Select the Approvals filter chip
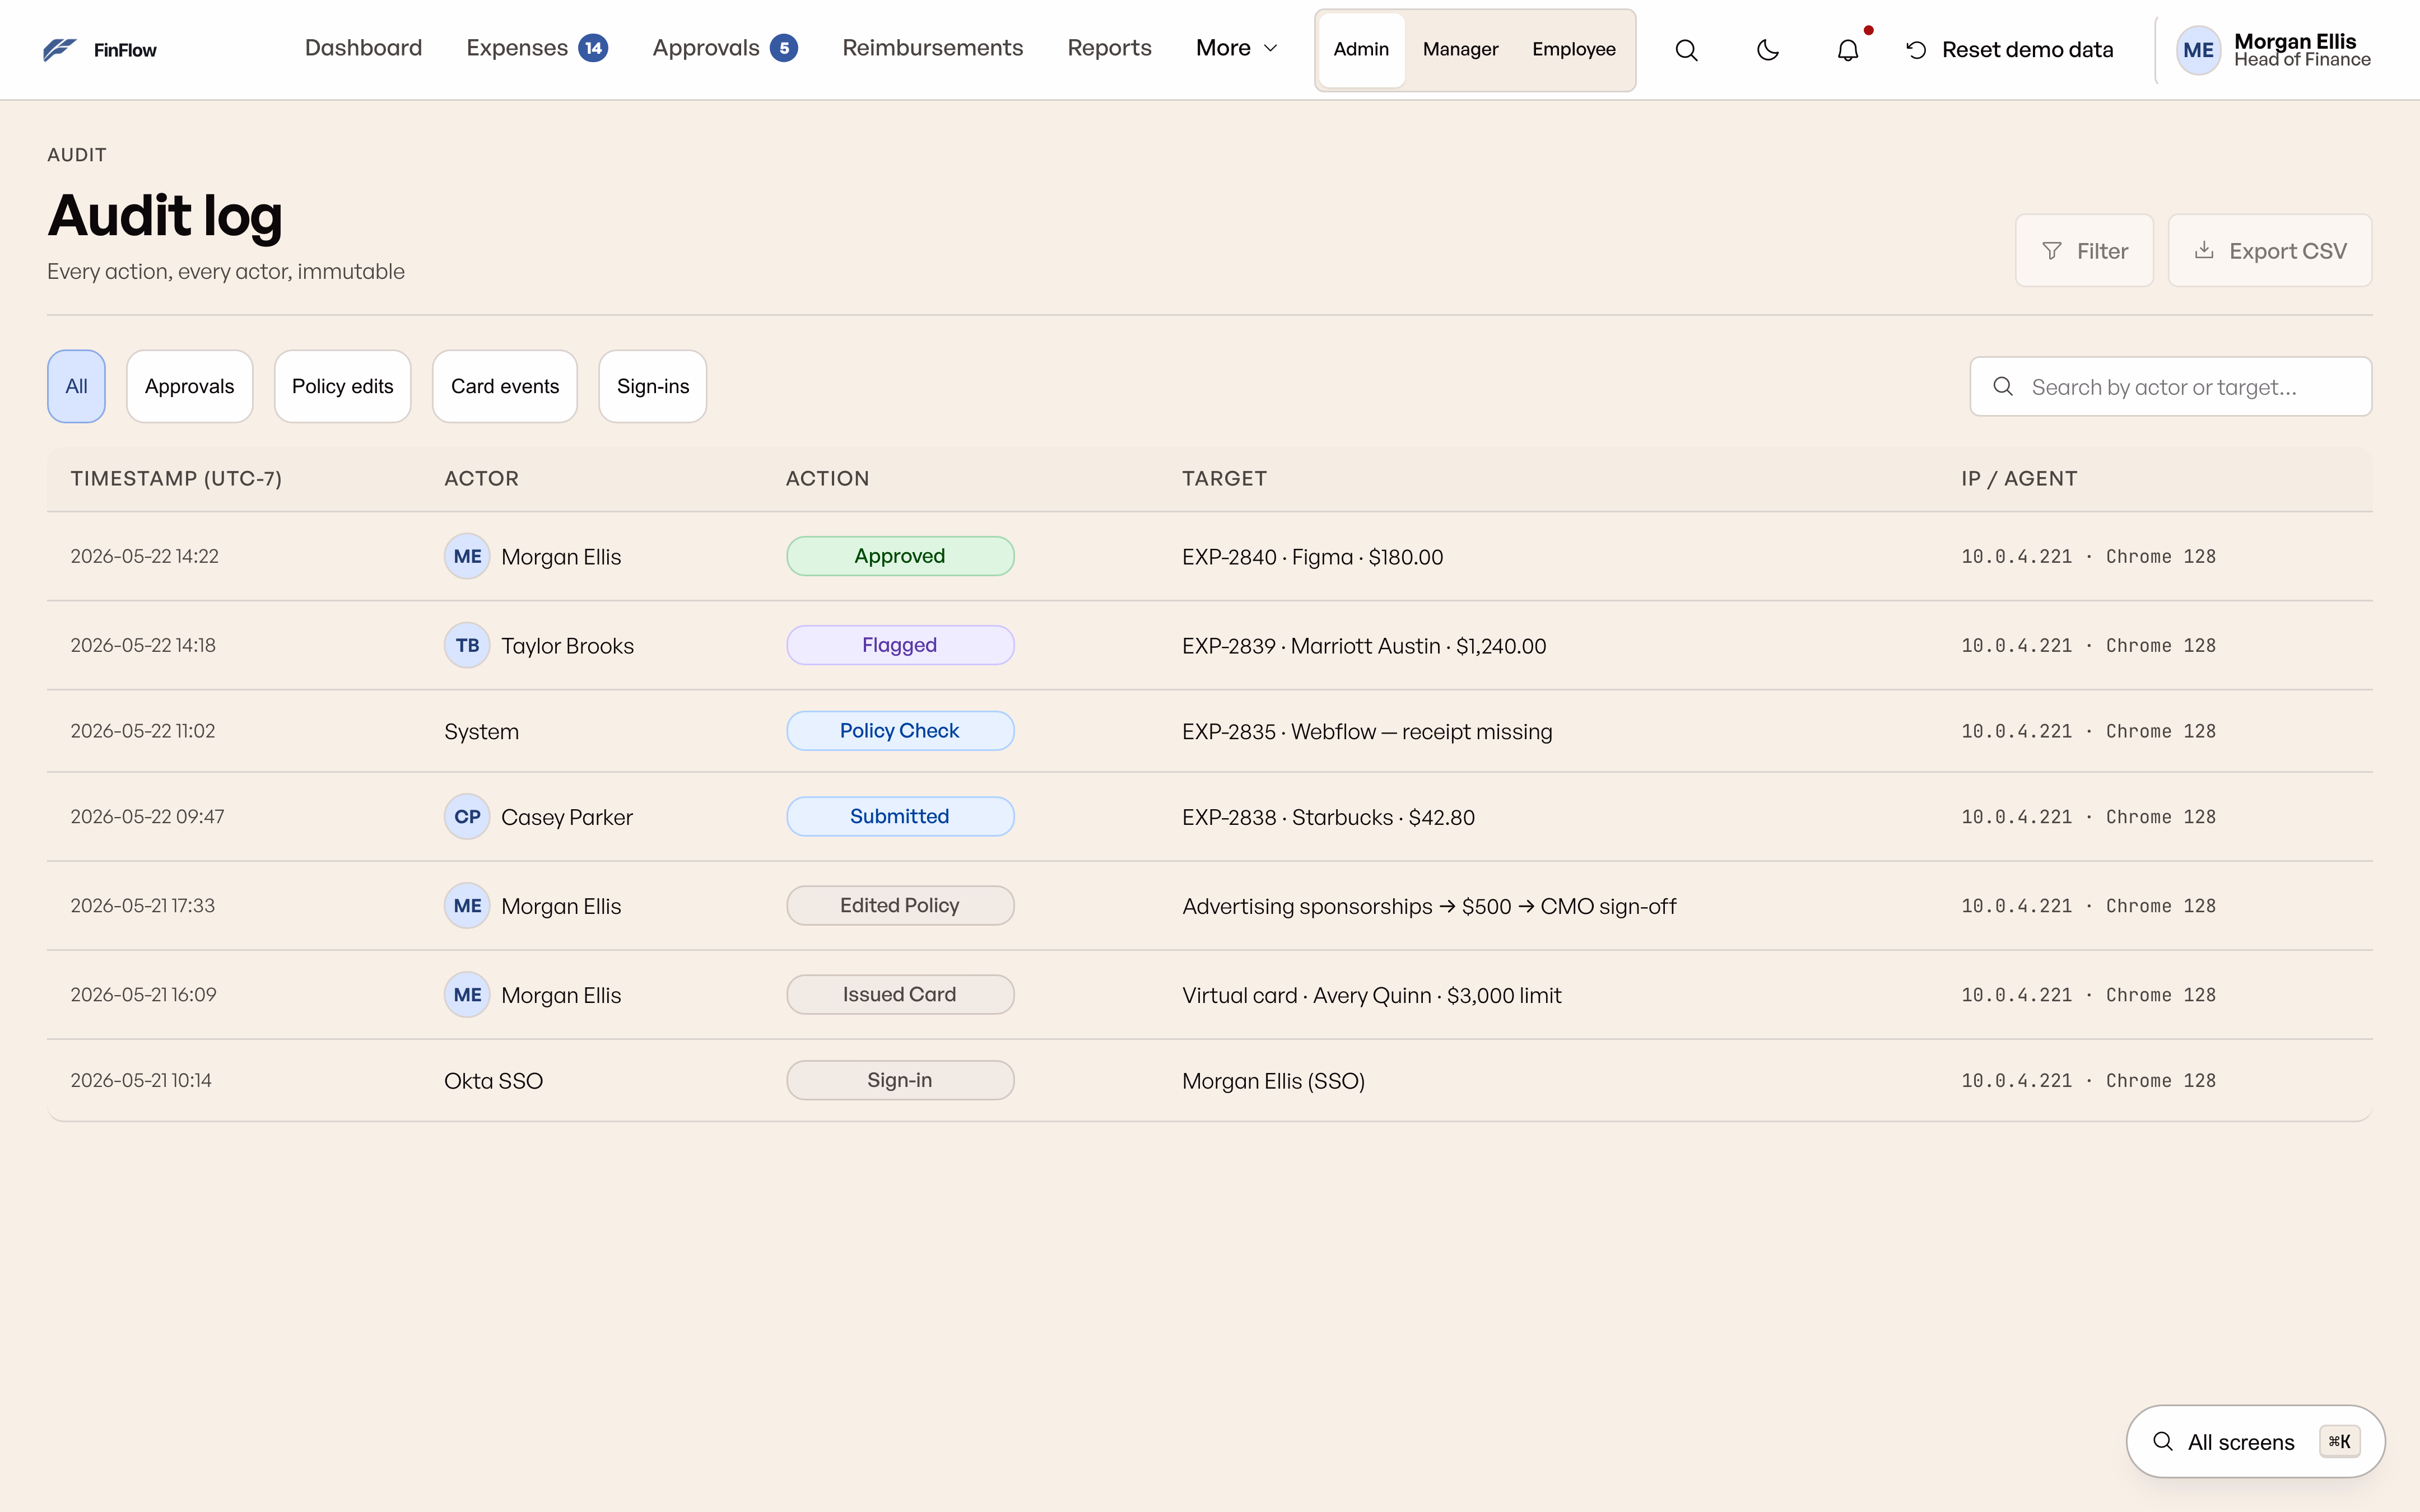This screenshot has height=1512, width=2420. (x=189, y=386)
